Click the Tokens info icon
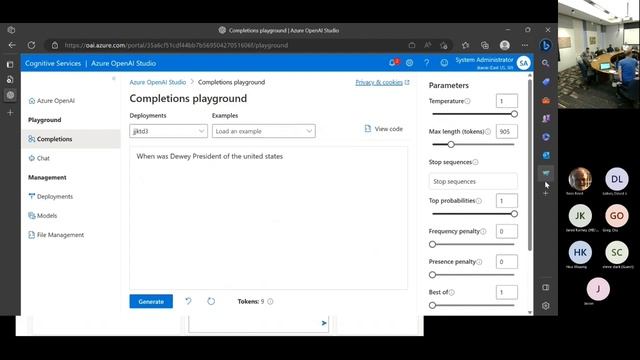The width and height of the screenshot is (640, 360). click(x=270, y=302)
